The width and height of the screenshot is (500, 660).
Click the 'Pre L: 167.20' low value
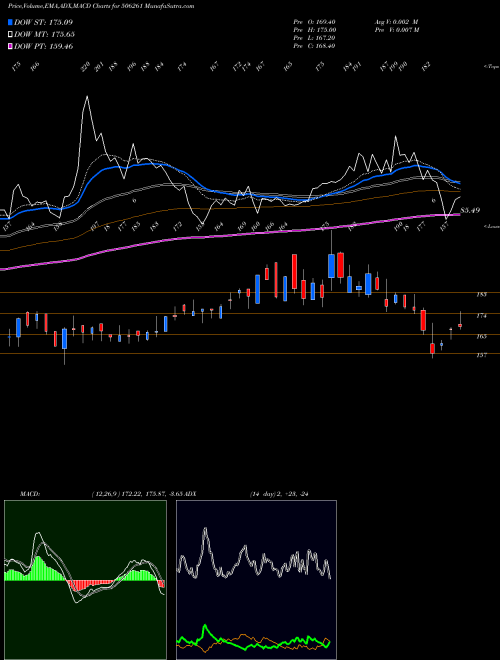(x=314, y=38)
